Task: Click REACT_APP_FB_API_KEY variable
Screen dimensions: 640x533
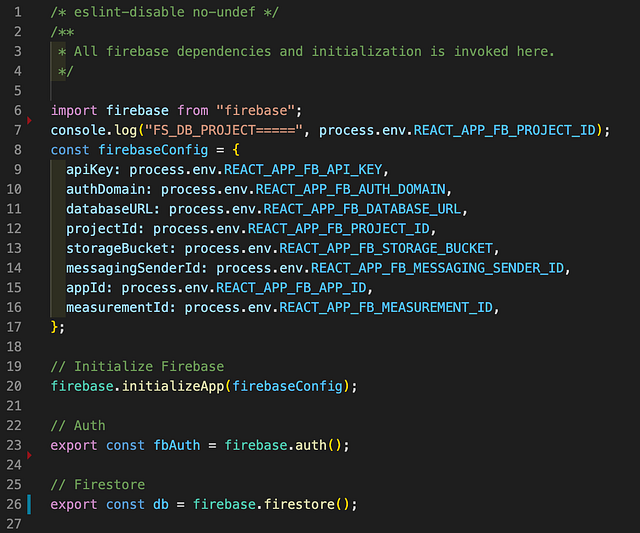Action: tap(304, 169)
